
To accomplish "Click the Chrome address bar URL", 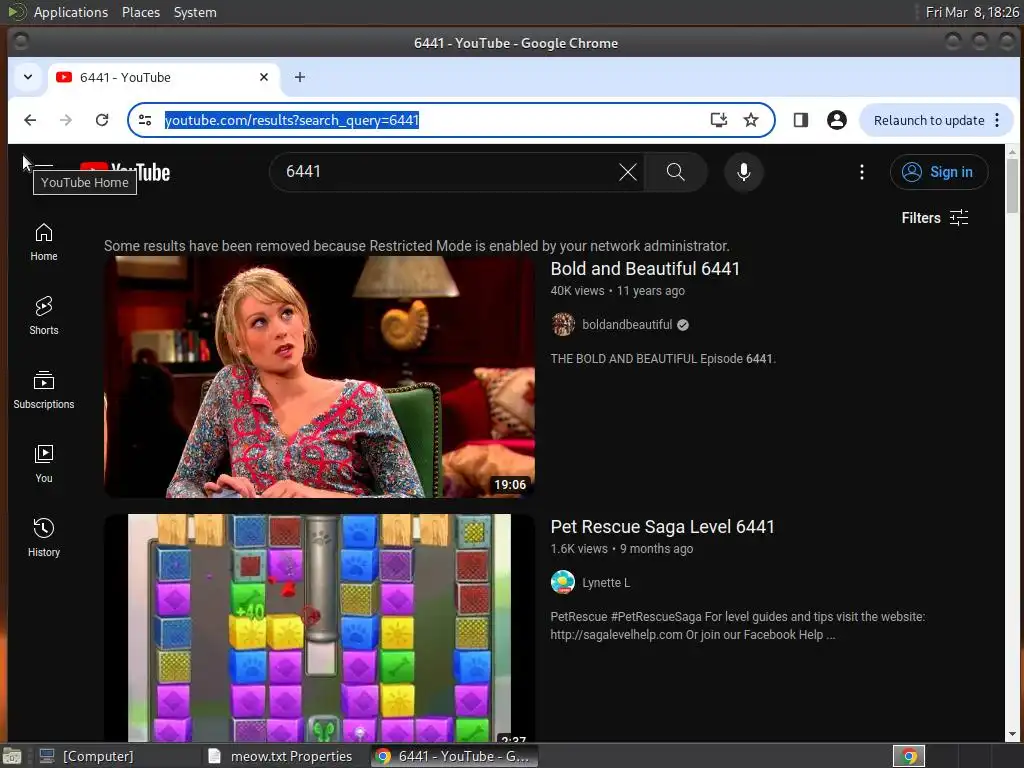I will tap(291, 120).
